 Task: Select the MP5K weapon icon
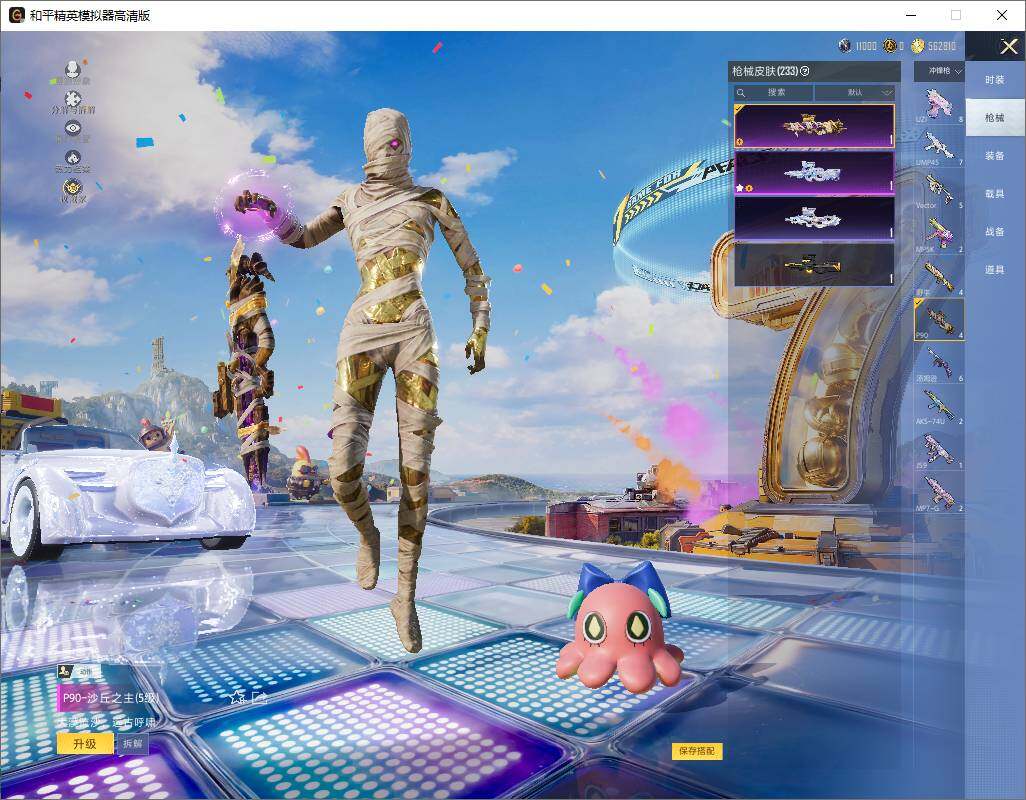click(x=938, y=234)
